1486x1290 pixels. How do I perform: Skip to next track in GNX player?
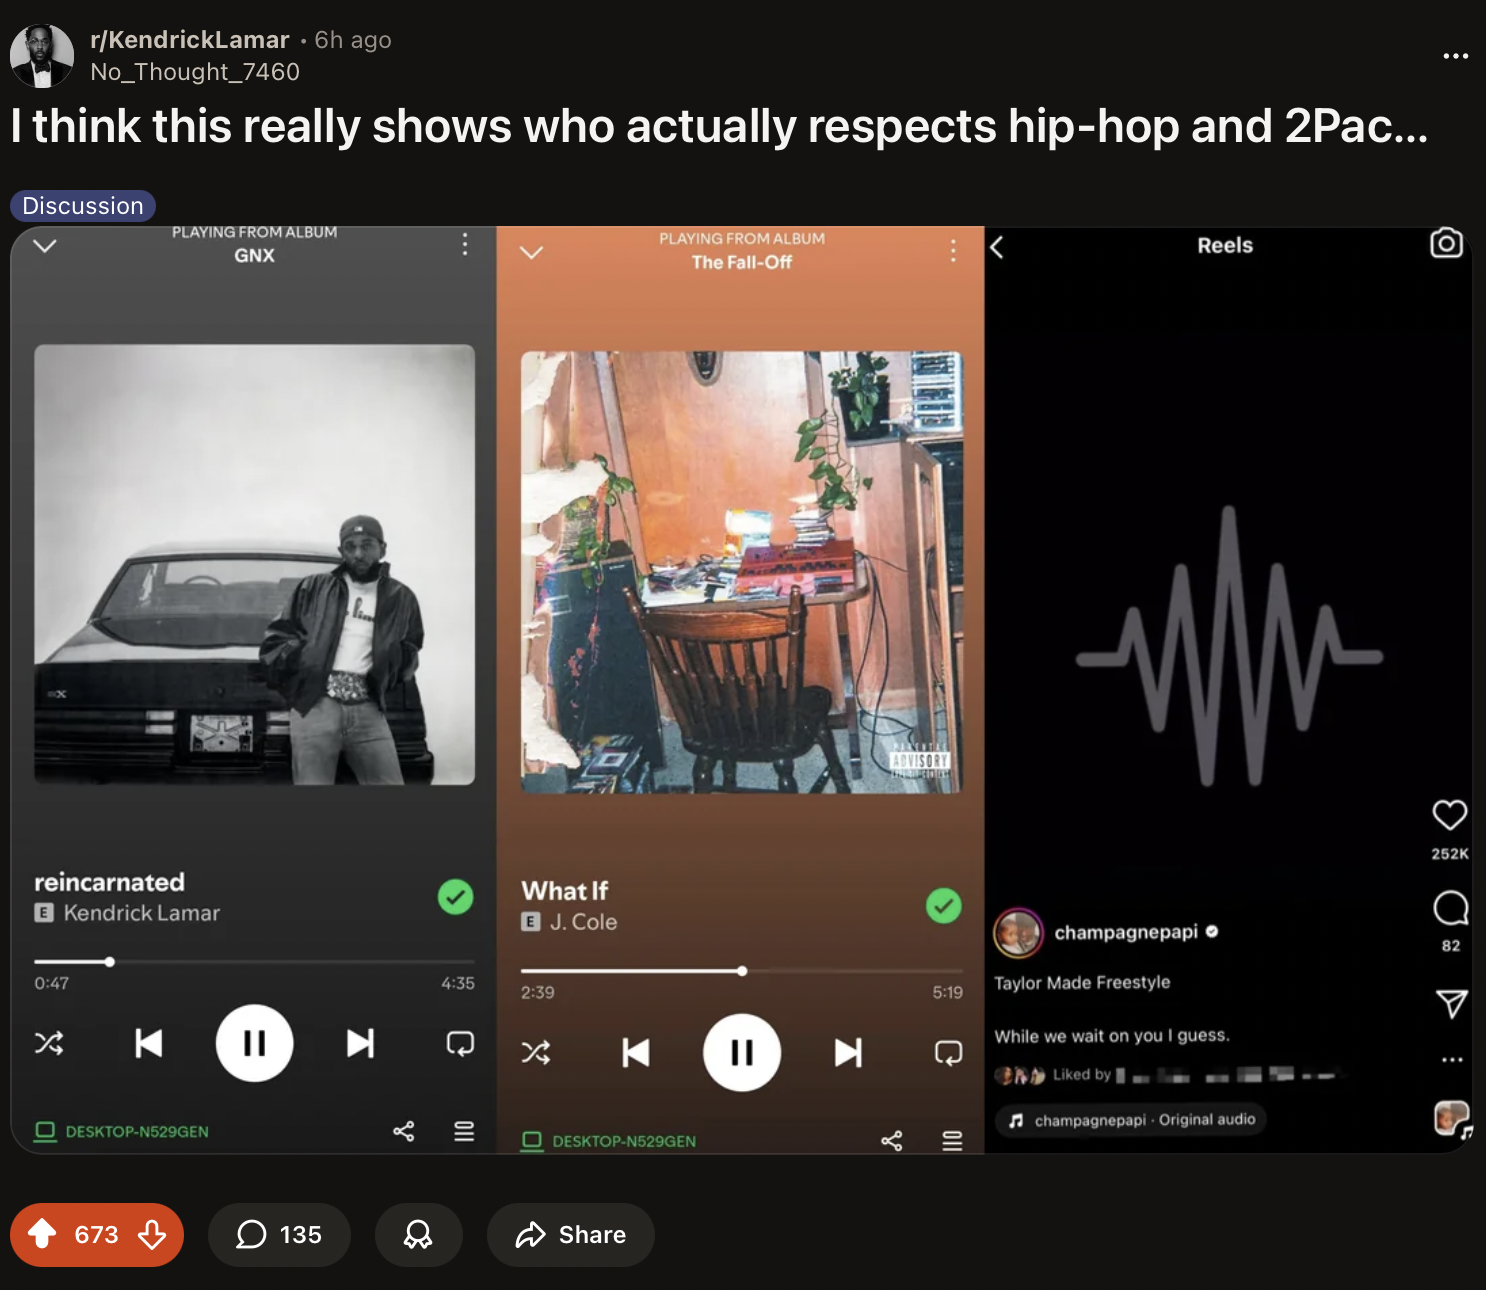point(361,1044)
